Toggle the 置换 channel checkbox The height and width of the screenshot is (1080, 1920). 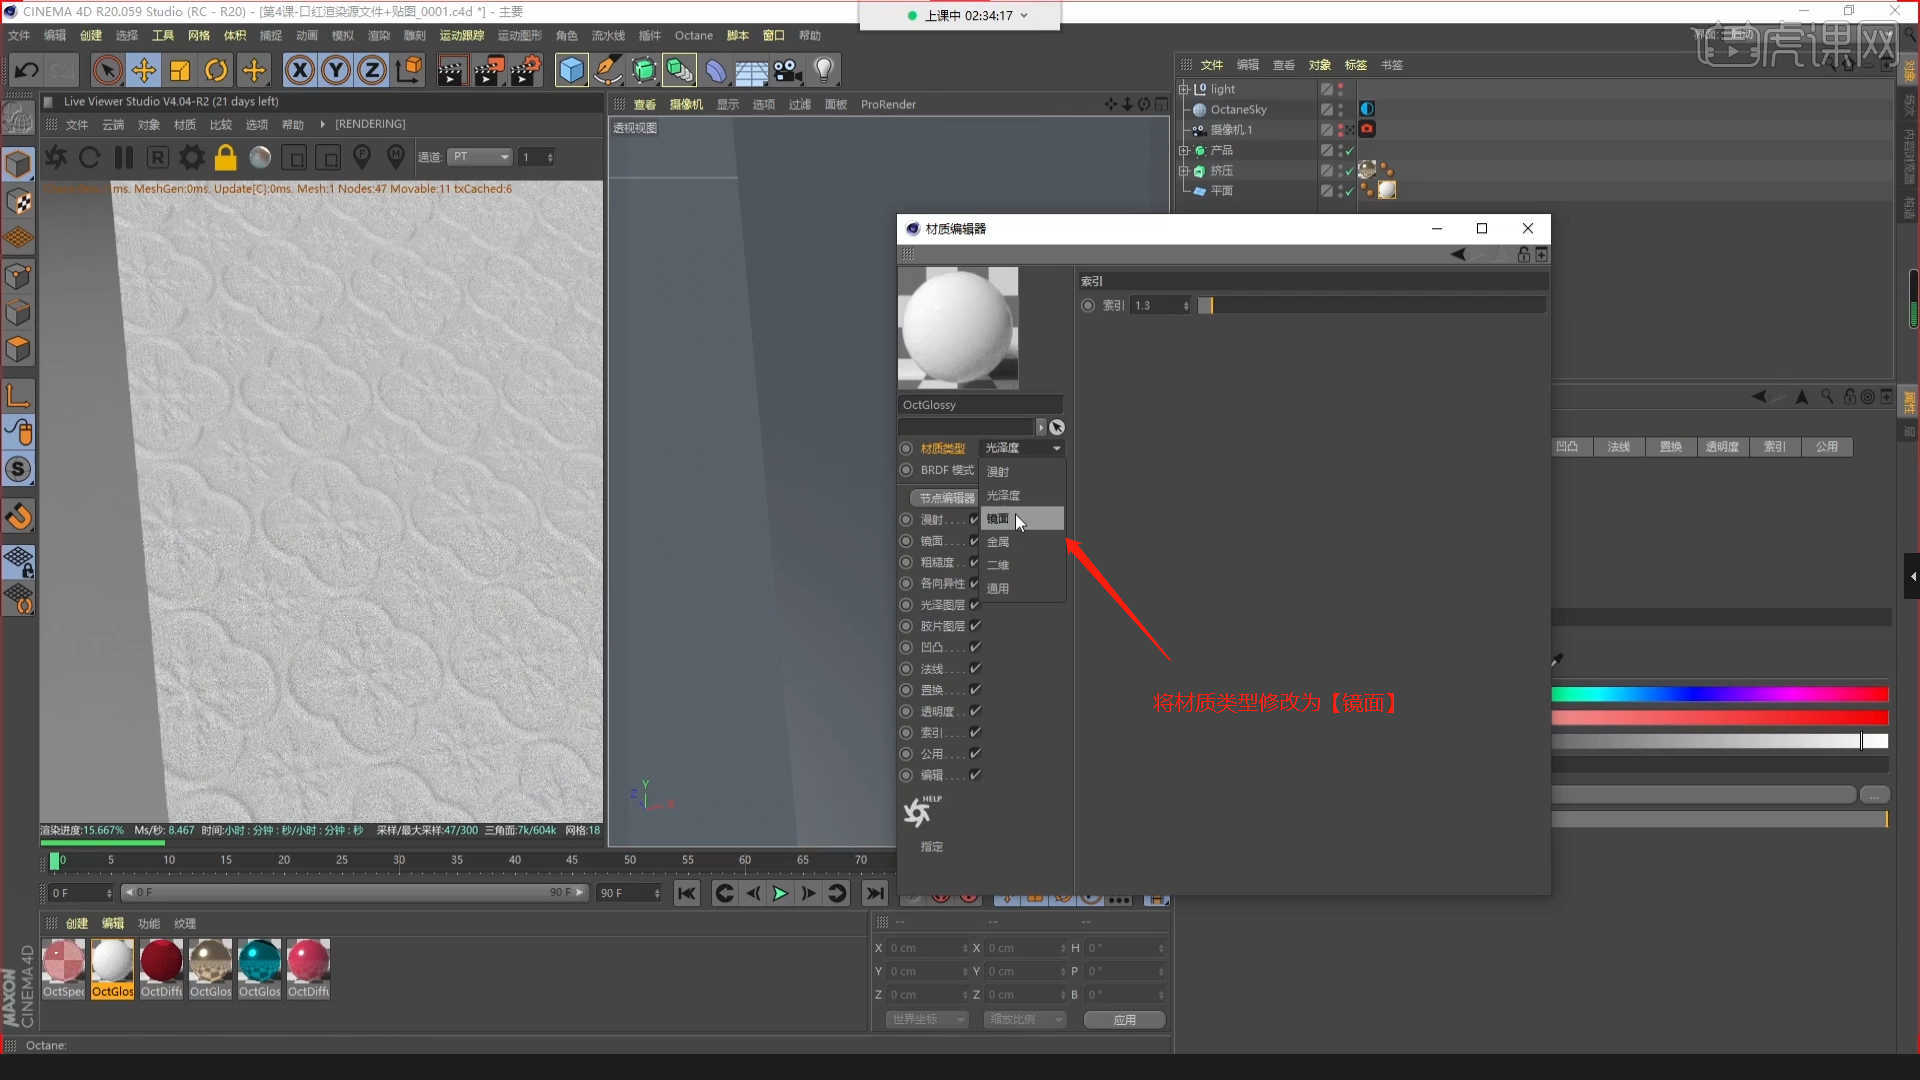975,690
